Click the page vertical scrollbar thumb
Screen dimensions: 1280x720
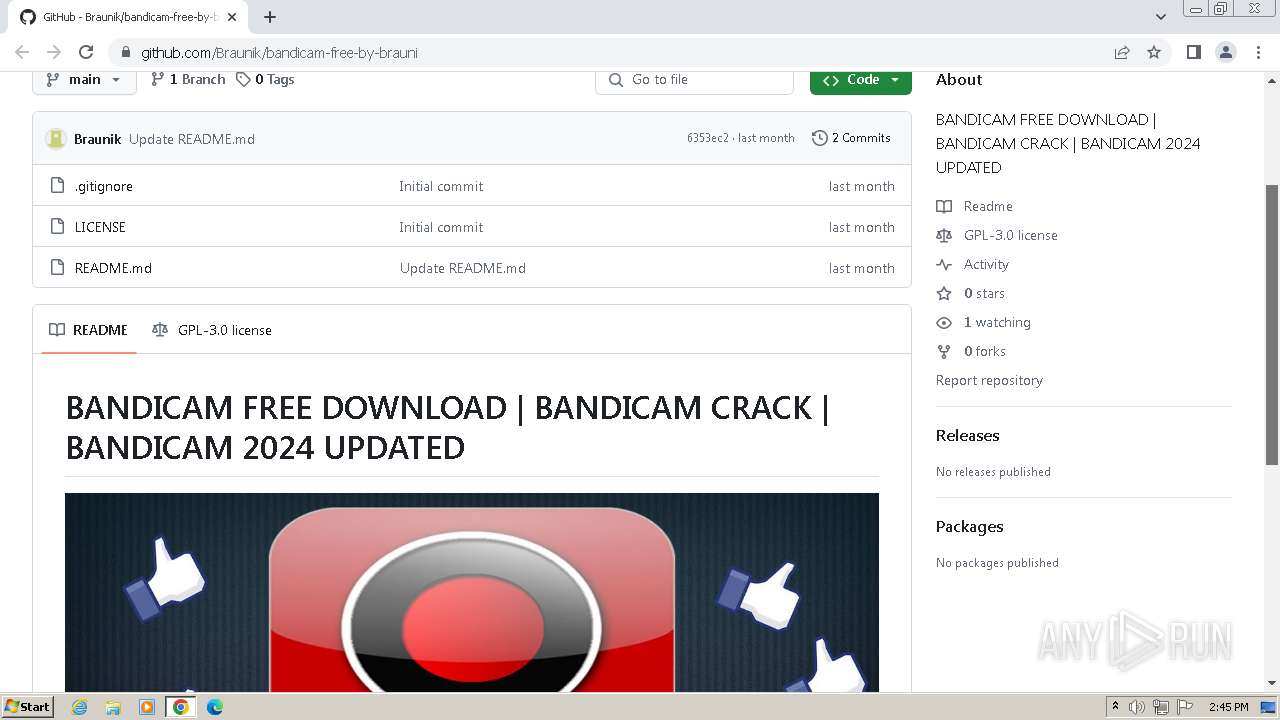pos(1272,325)
